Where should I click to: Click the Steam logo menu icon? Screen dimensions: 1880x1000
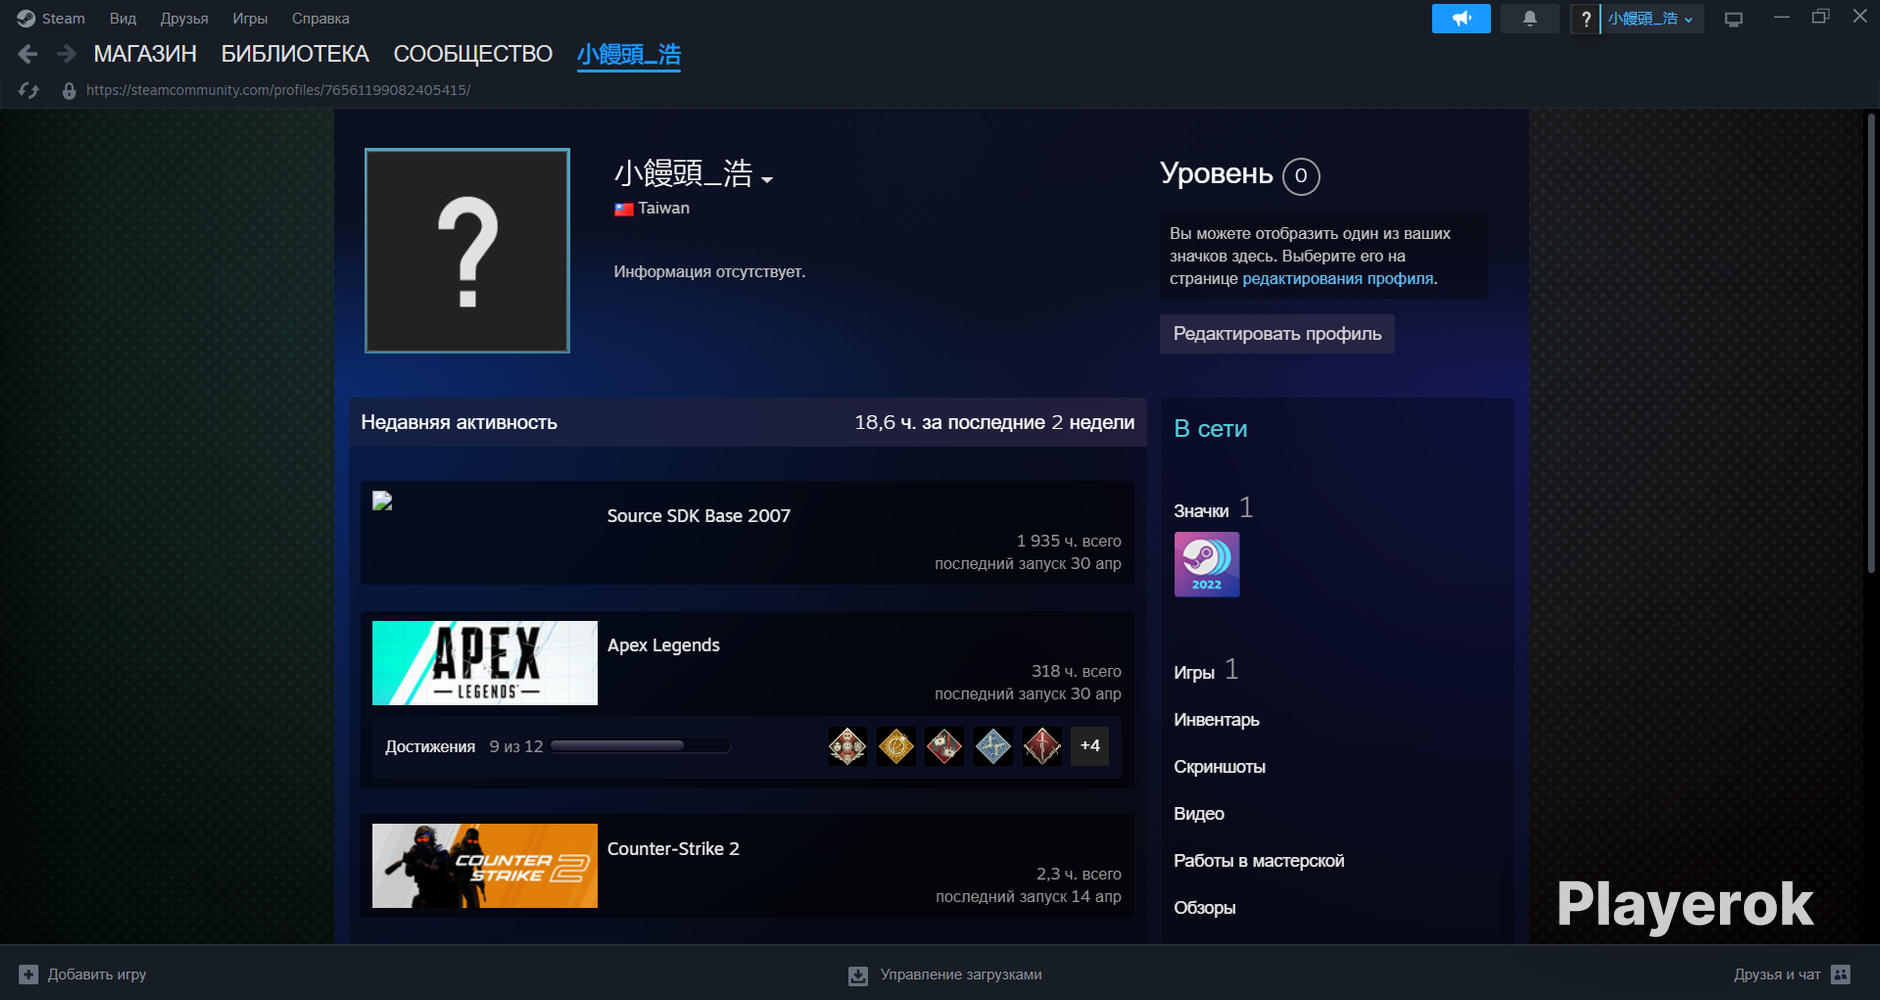[26, 18]
